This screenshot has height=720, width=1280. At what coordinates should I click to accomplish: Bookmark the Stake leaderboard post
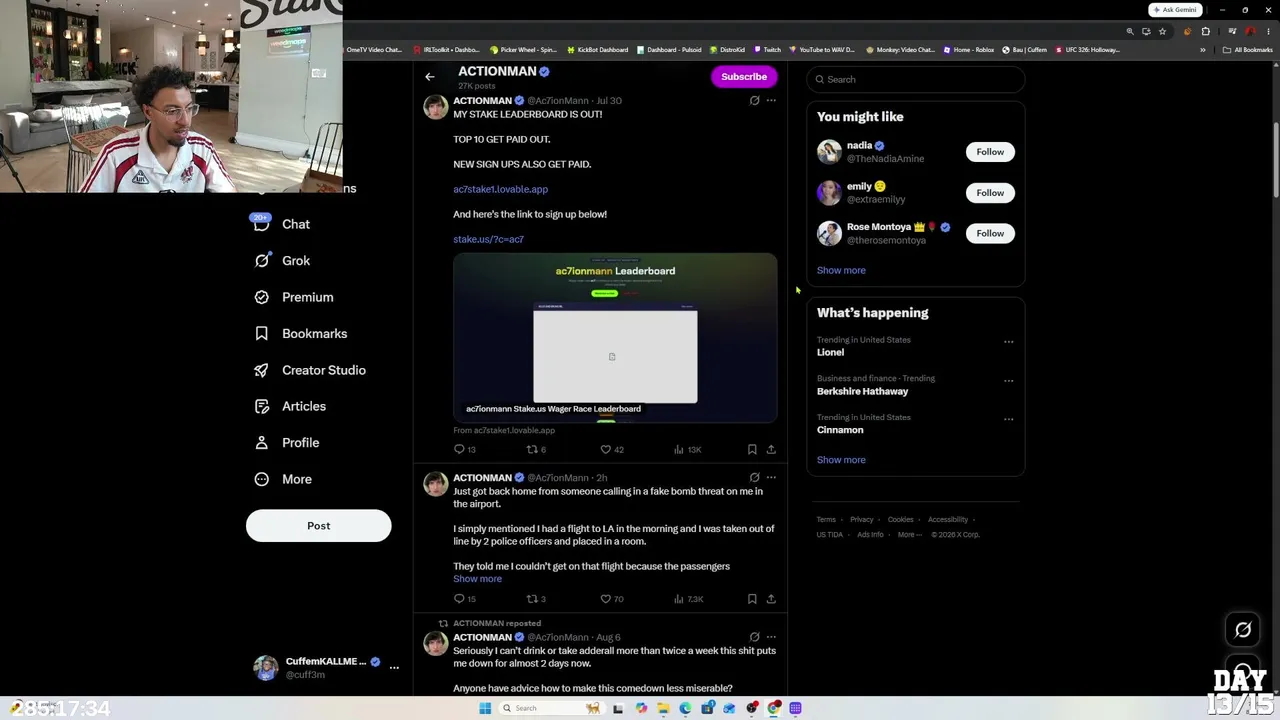click(x=752, y=449)
